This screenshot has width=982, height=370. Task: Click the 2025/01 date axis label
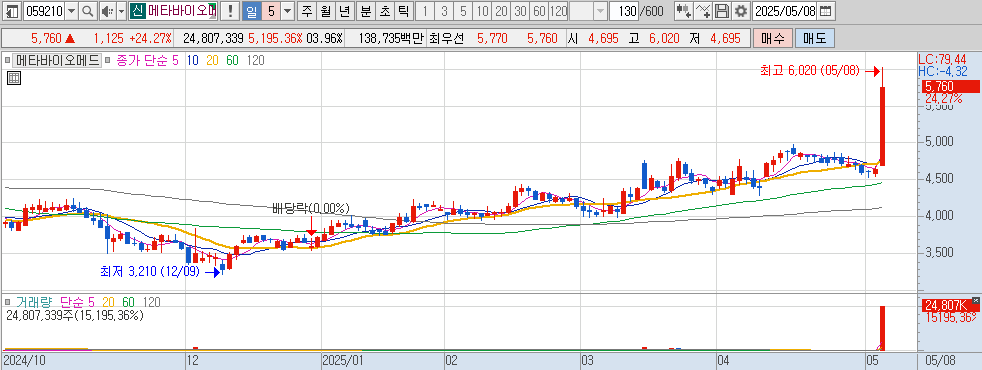(x=343, y=361)
